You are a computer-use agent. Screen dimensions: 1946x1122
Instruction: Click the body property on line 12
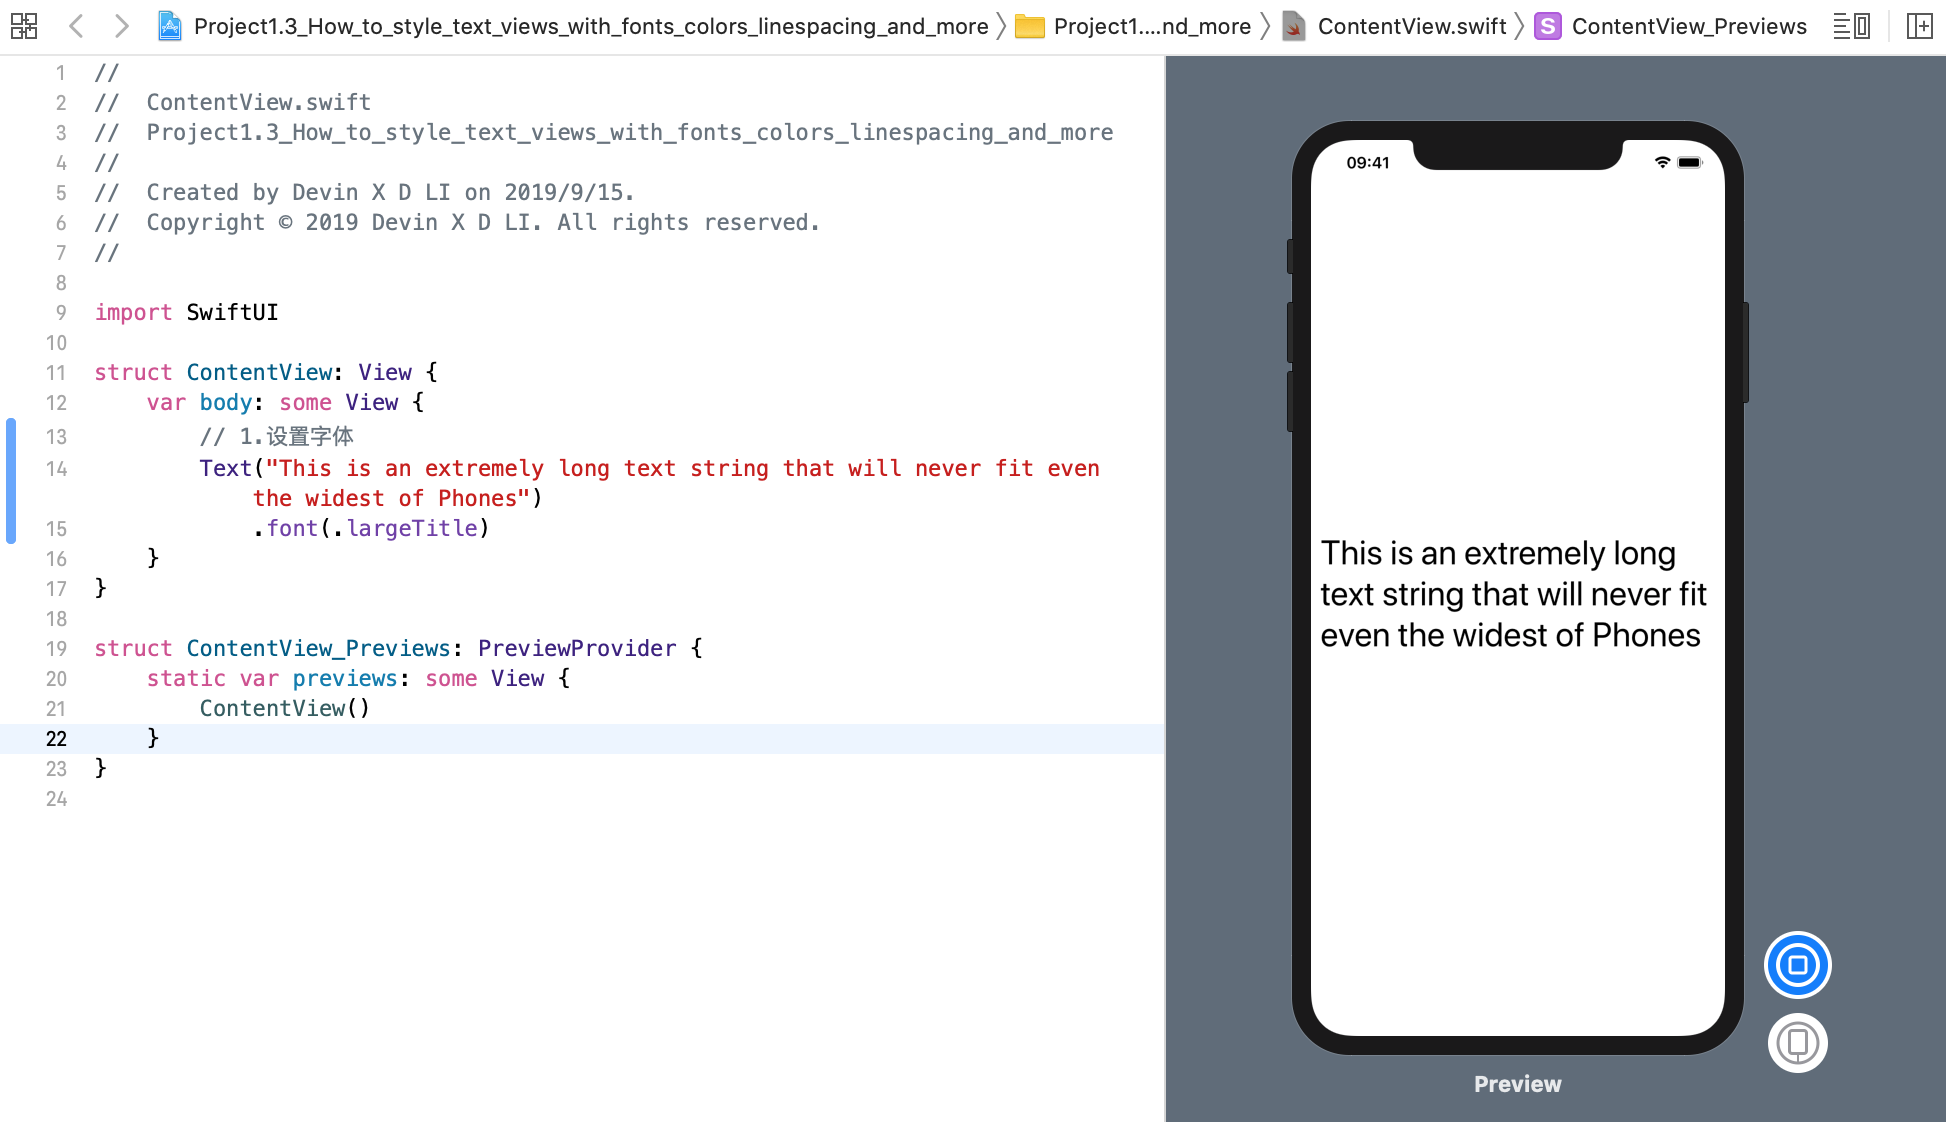[225, 402]
